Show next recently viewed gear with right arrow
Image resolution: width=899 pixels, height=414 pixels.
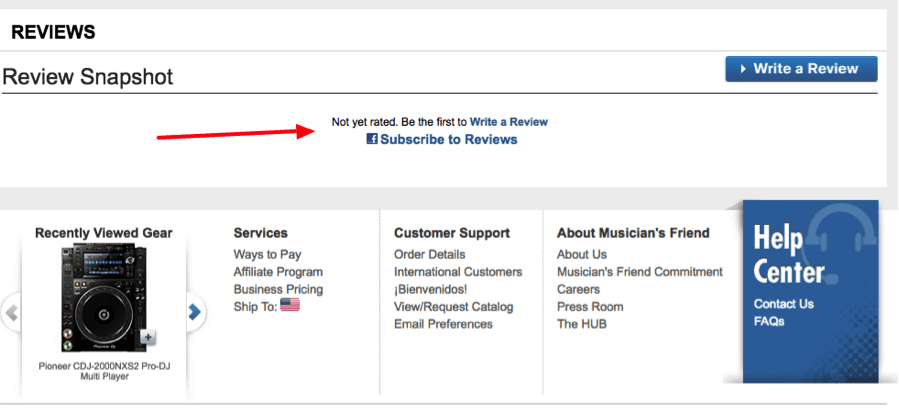coord(195,312)
